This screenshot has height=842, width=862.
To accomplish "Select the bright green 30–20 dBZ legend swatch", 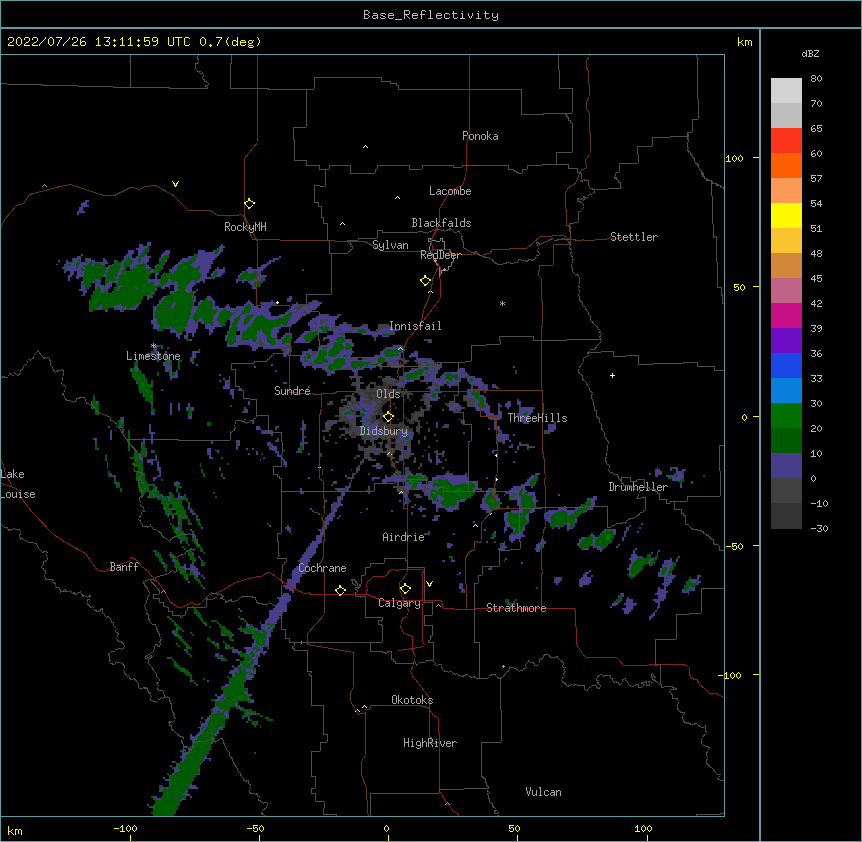I will pos(786,416).
